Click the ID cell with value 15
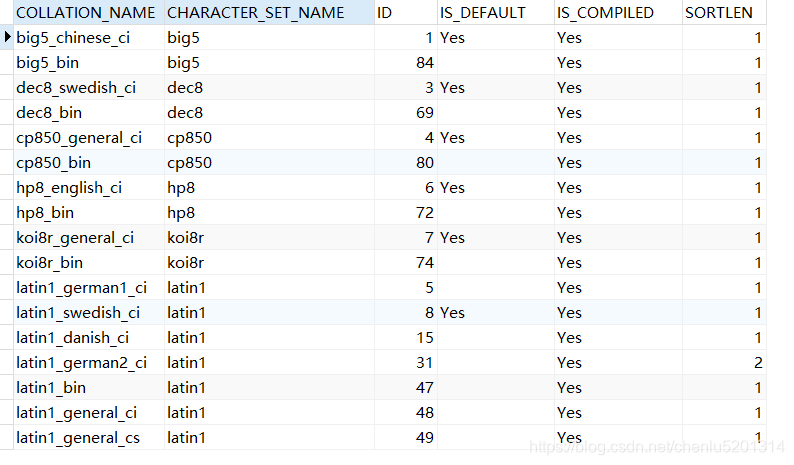The image size is (794, 465). [x=406, y=337]
